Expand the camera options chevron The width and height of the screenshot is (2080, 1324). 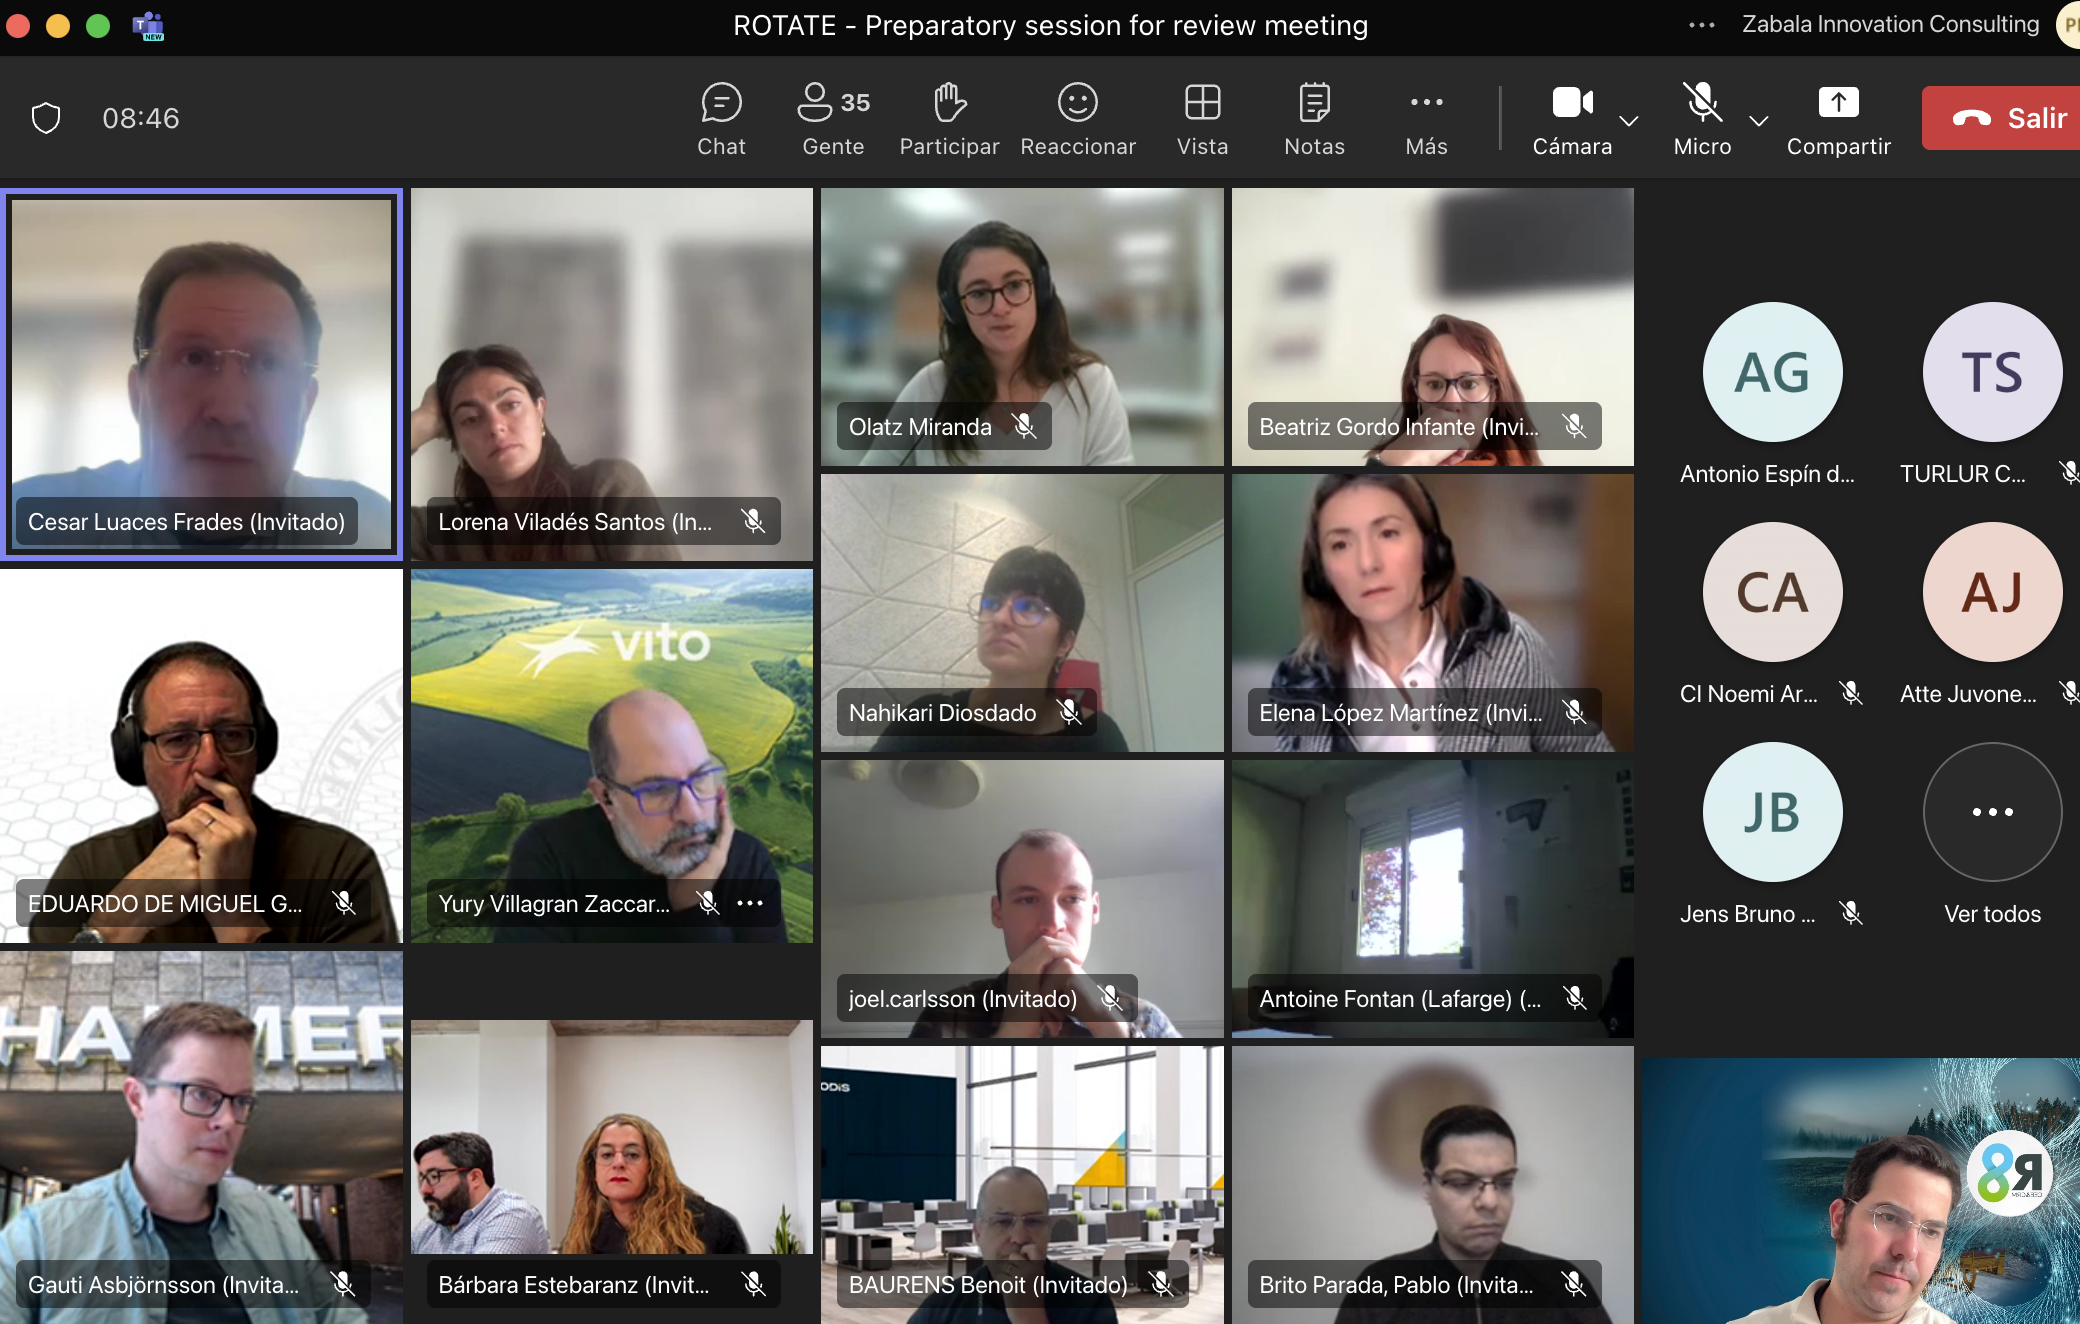click(x=1629, y=121)
